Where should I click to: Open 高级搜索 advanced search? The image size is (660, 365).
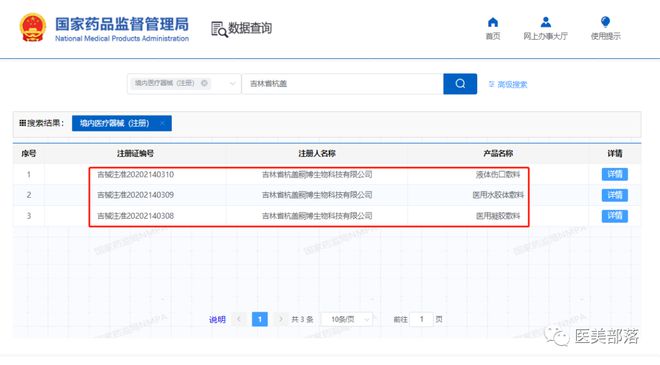[x=508, y=84]
